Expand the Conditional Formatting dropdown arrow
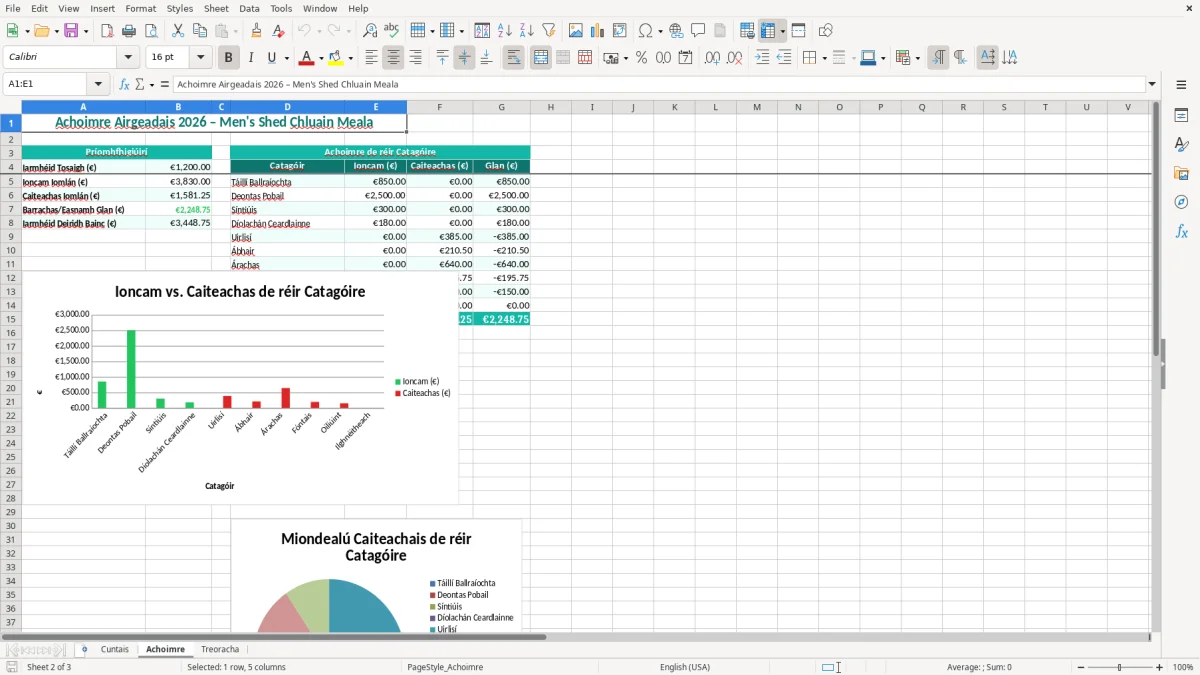 pos(917,58)
